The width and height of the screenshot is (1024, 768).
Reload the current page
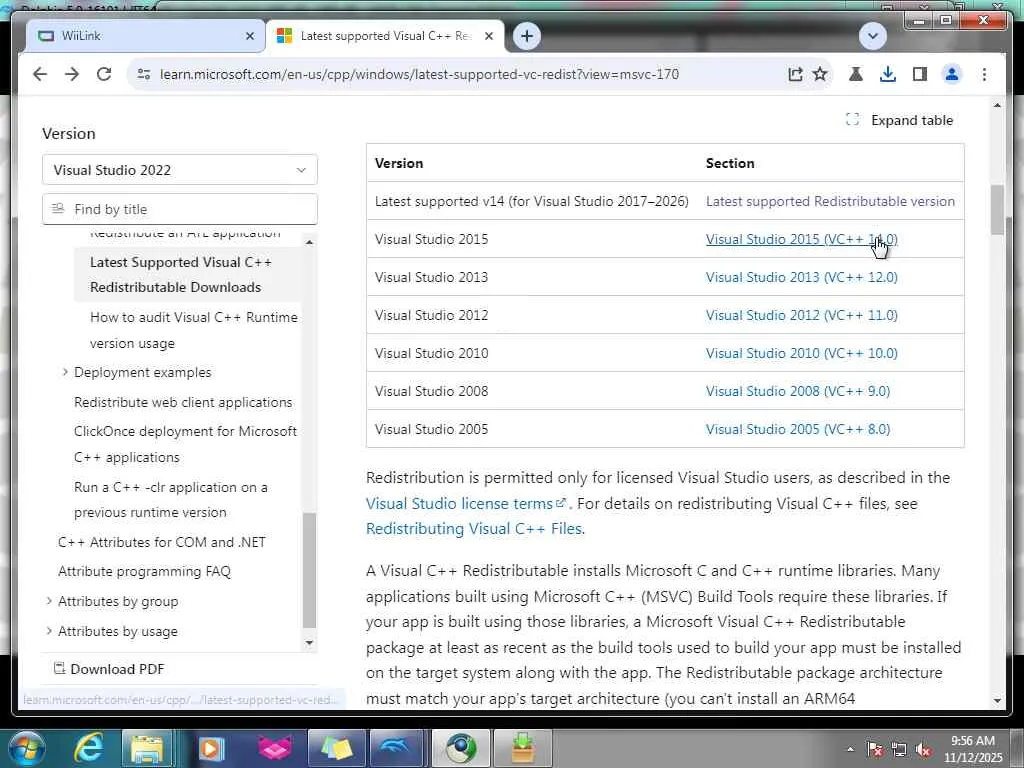104,74
